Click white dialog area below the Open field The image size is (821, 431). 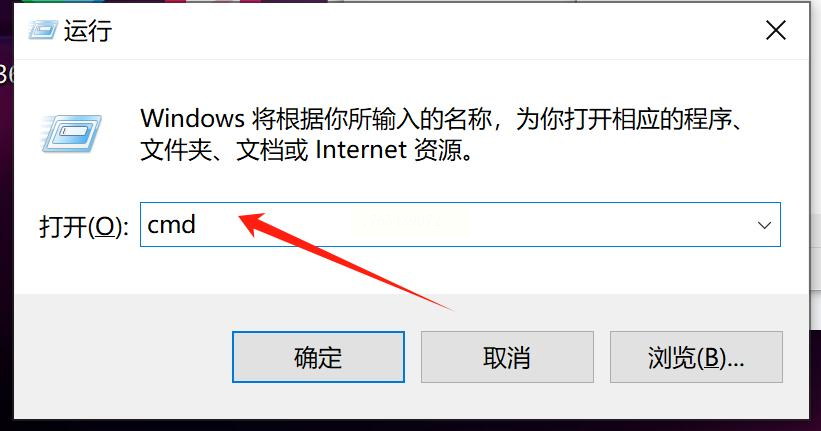point(411,270)
